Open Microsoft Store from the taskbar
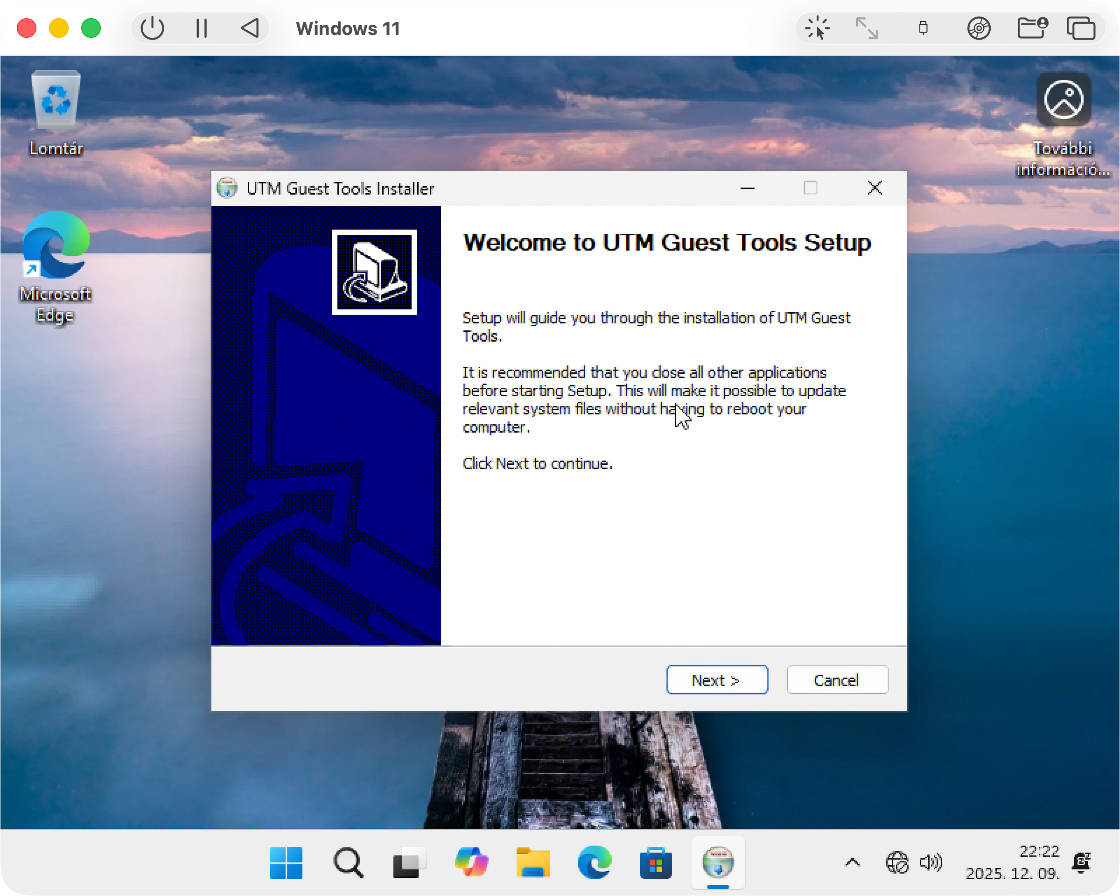The width and height of the screenshot is (1120, 896). pyautogui.click(x=656, y=862)
